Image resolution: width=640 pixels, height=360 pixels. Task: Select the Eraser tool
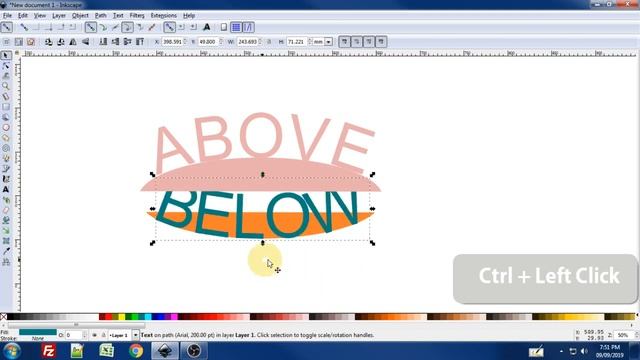6,210
